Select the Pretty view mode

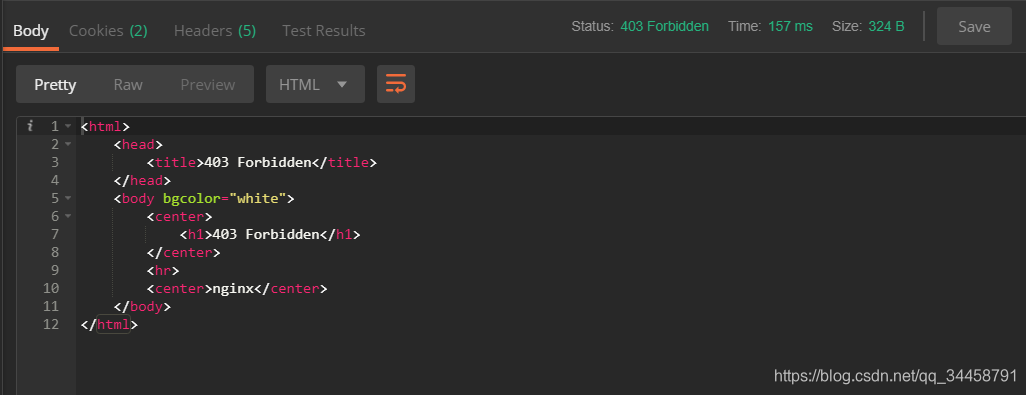coord(56,84)
